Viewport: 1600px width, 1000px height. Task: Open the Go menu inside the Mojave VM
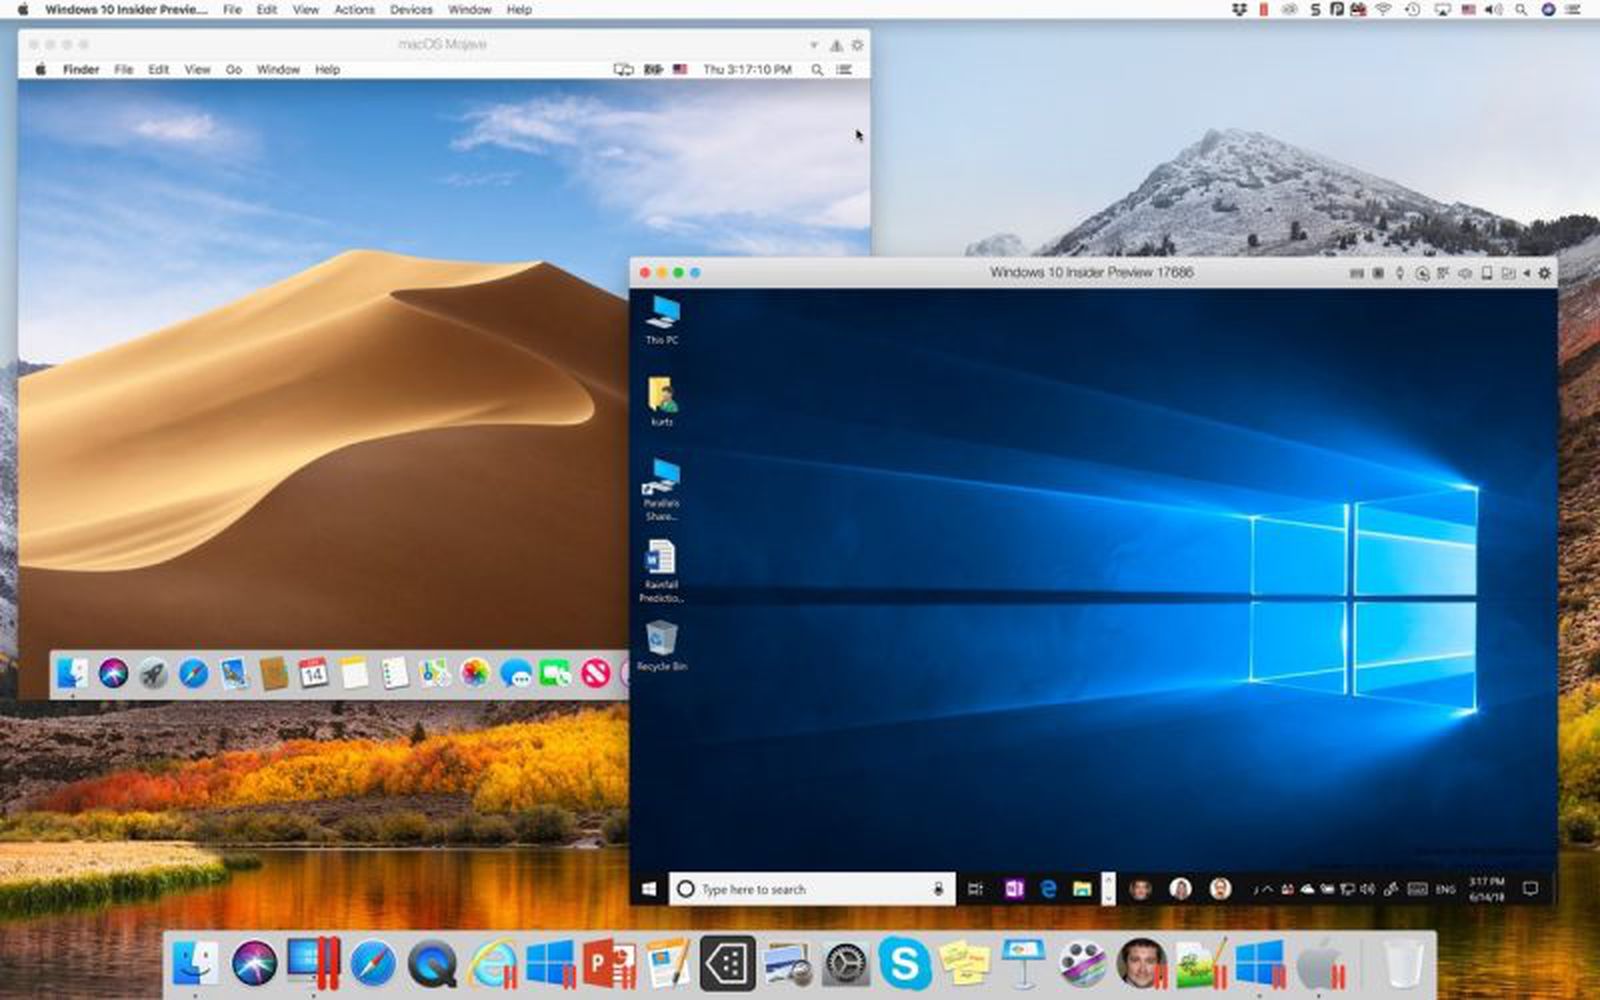click(x=232, y=69)
